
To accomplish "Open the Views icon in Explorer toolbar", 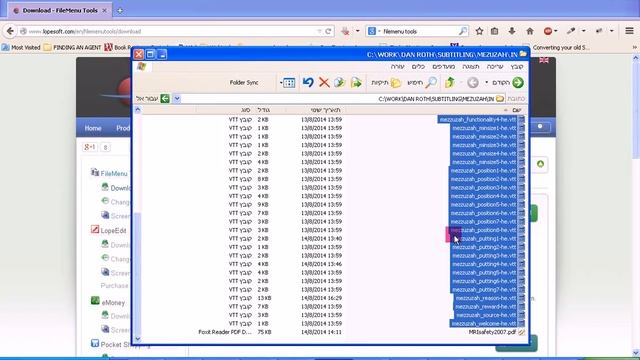I will click(289, 83).
